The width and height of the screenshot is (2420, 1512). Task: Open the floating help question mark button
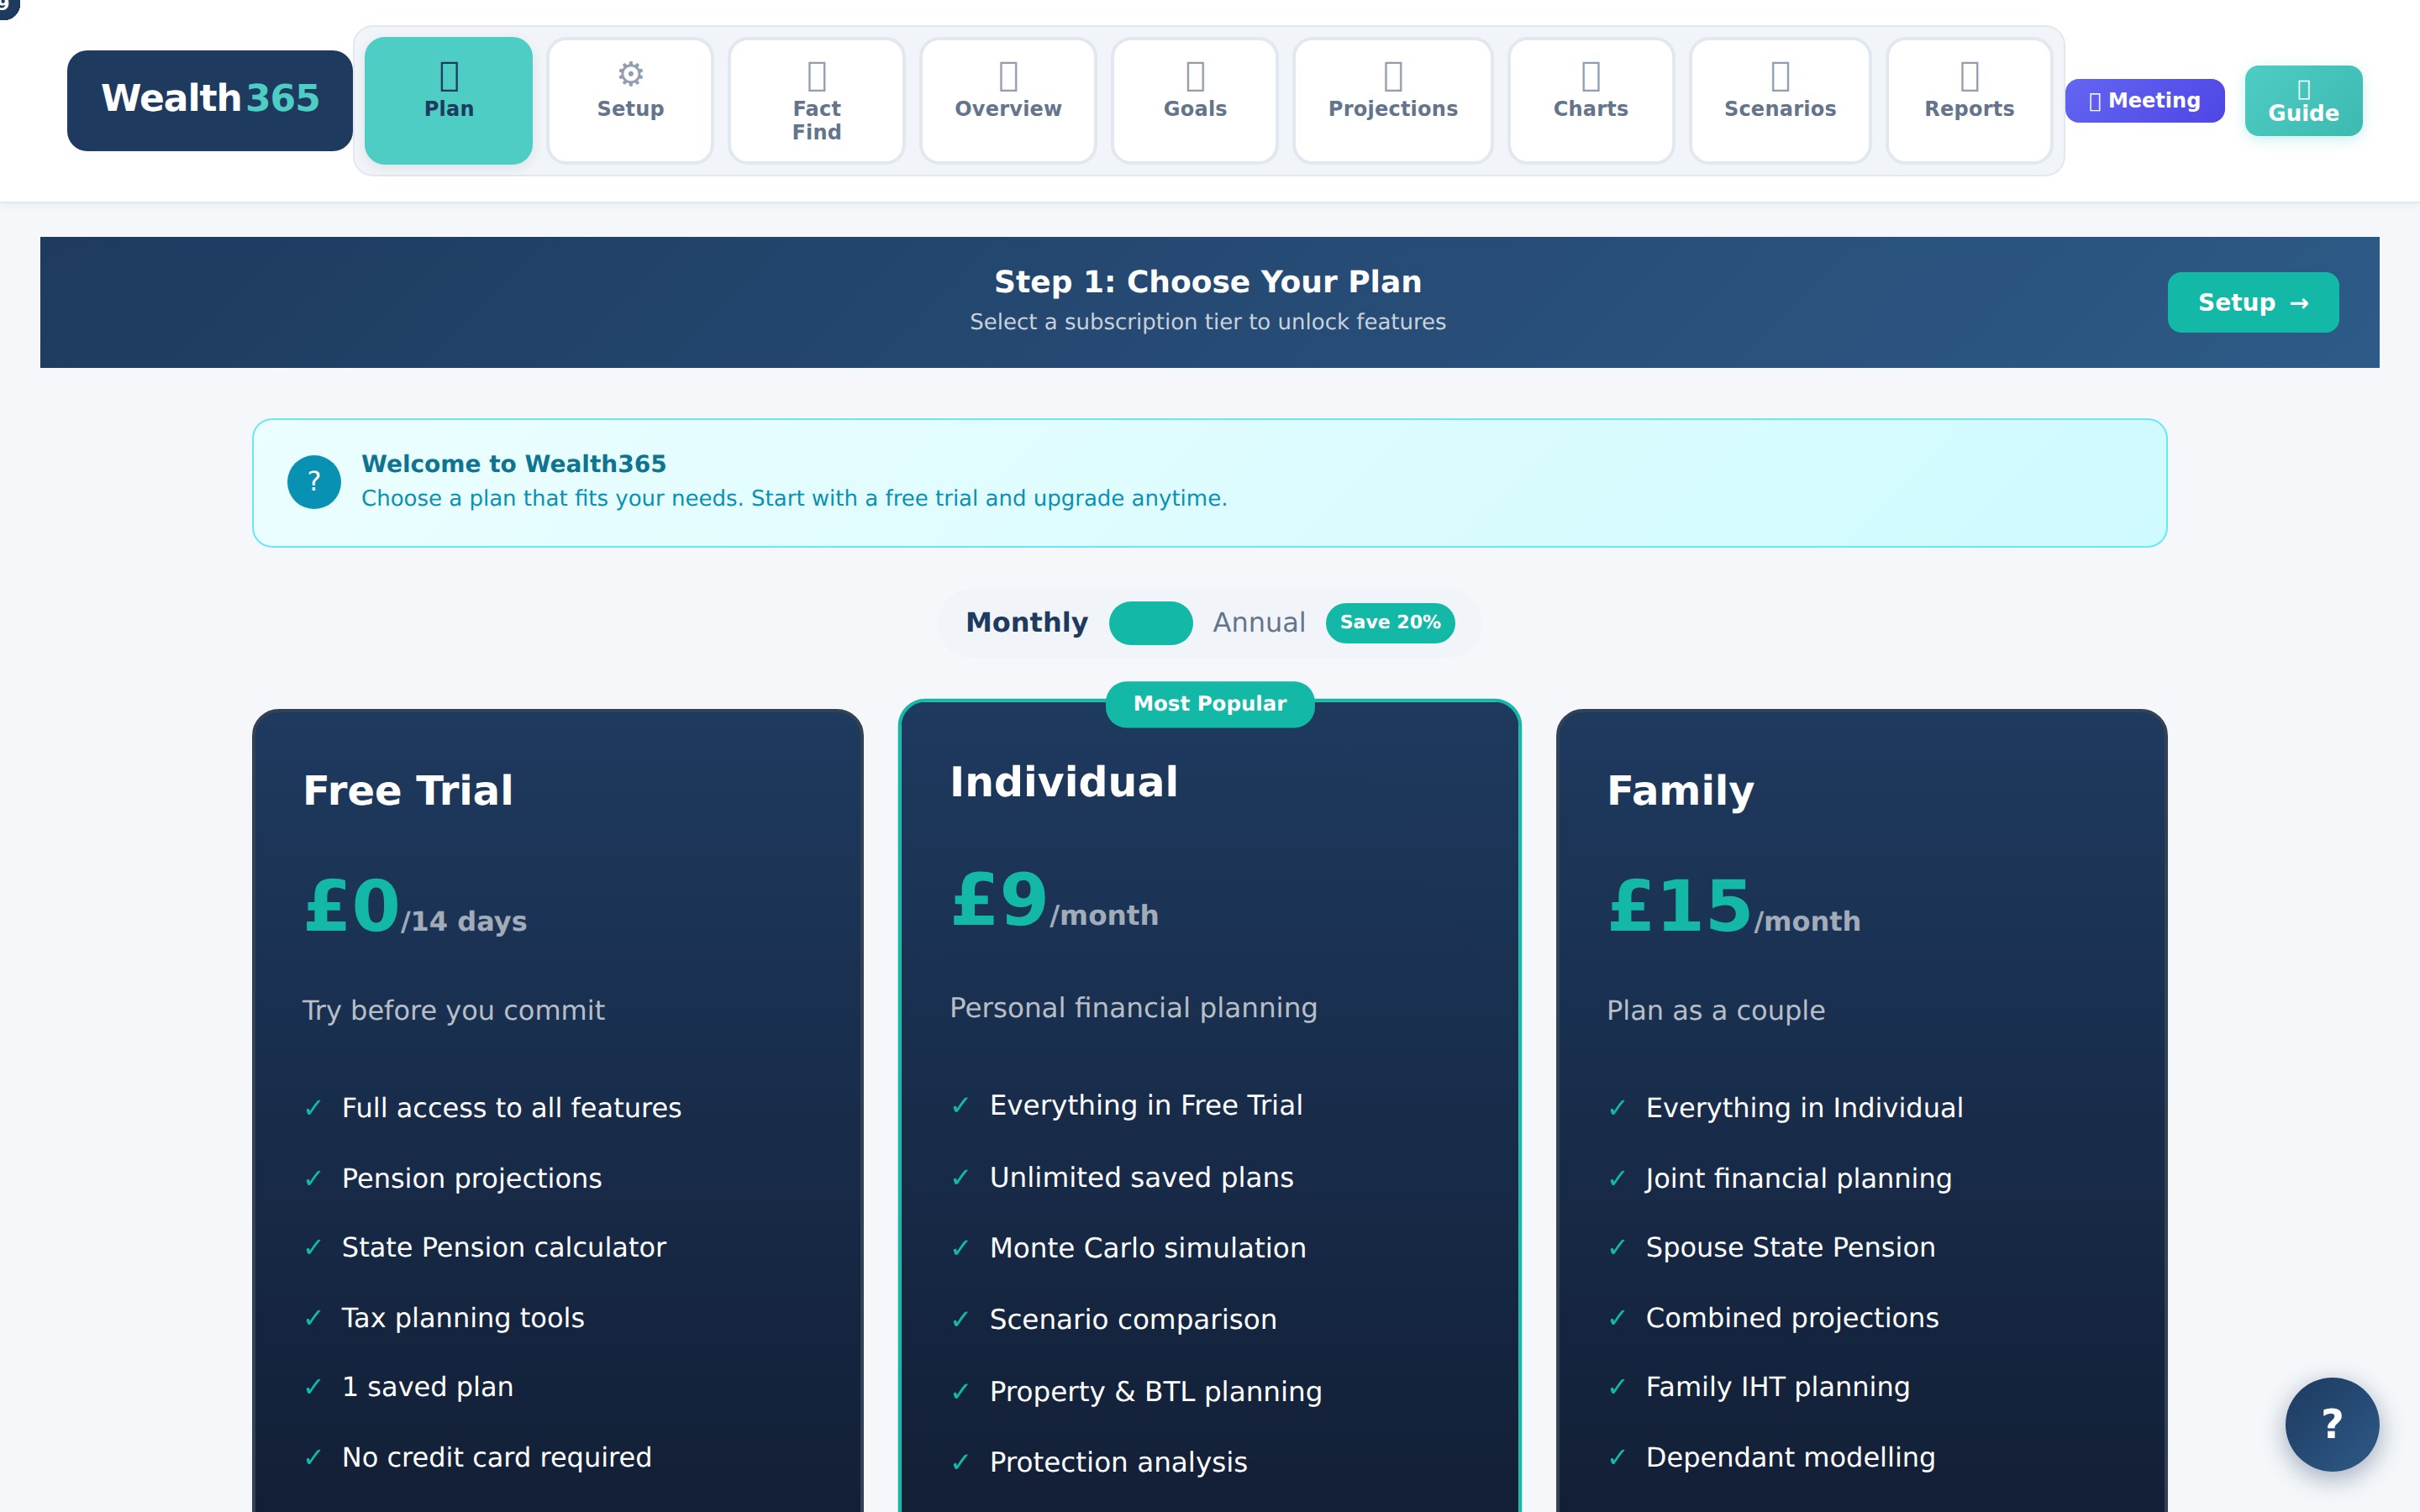(2331, 1423)
